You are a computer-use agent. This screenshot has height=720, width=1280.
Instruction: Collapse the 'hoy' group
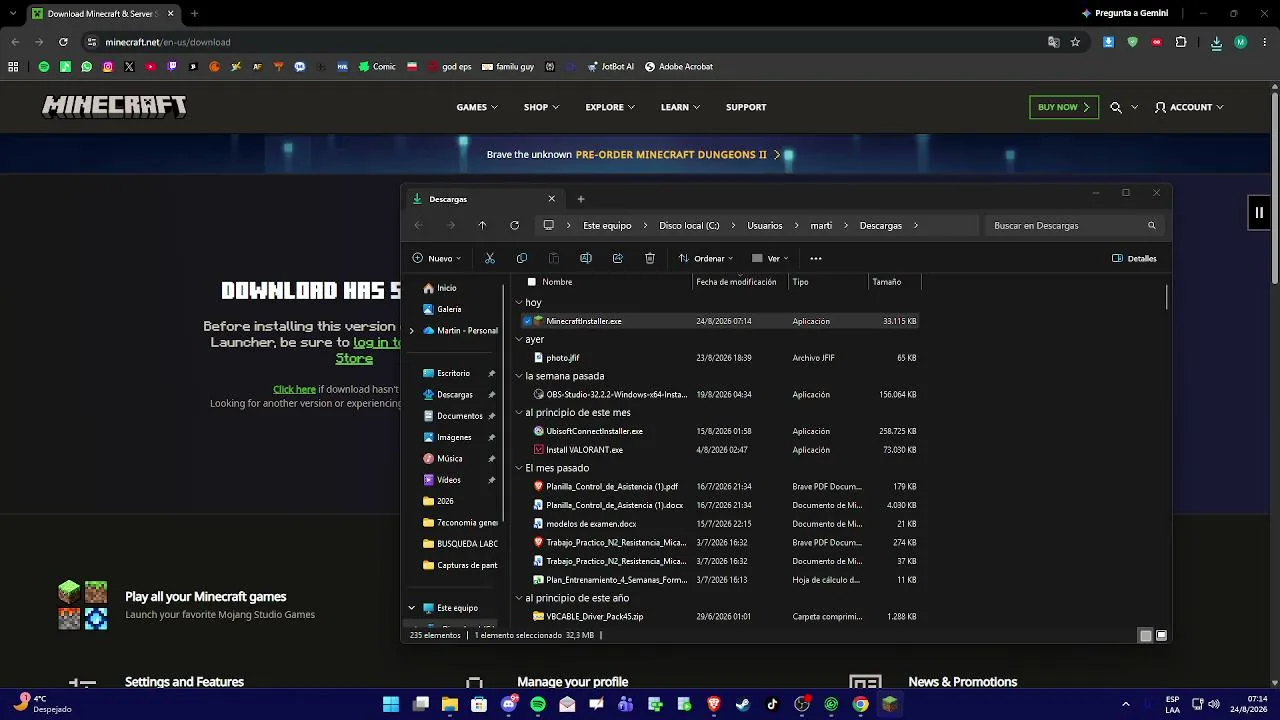pos(519,302)
